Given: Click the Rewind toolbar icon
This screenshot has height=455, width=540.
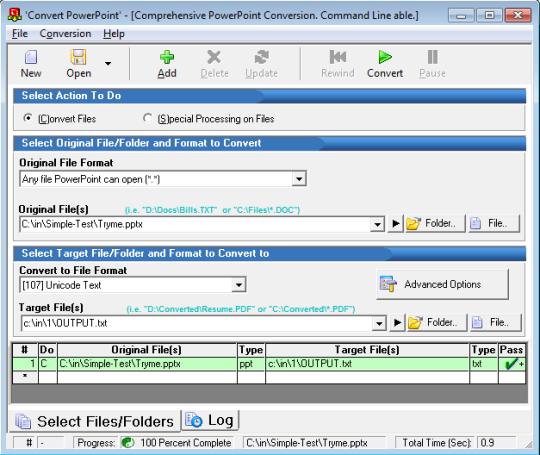Looking at the screenshot, I should tap(338, 57).
